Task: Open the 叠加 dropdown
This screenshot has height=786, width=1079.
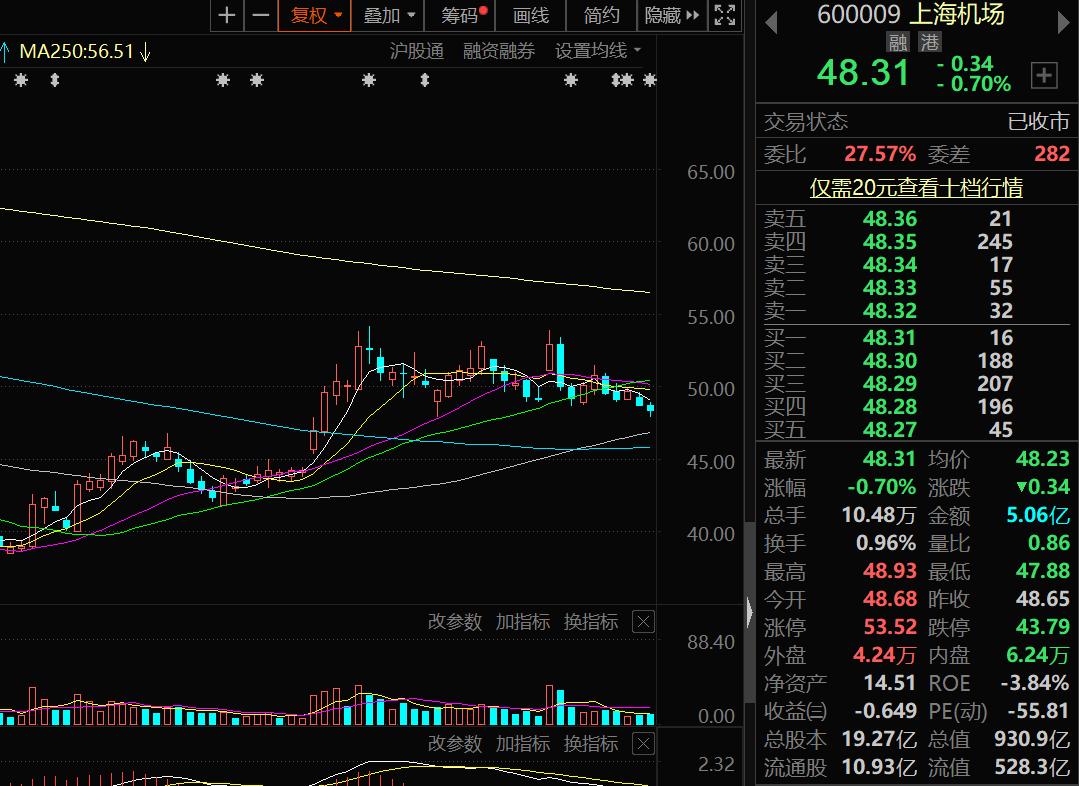Action: [389, 15]
